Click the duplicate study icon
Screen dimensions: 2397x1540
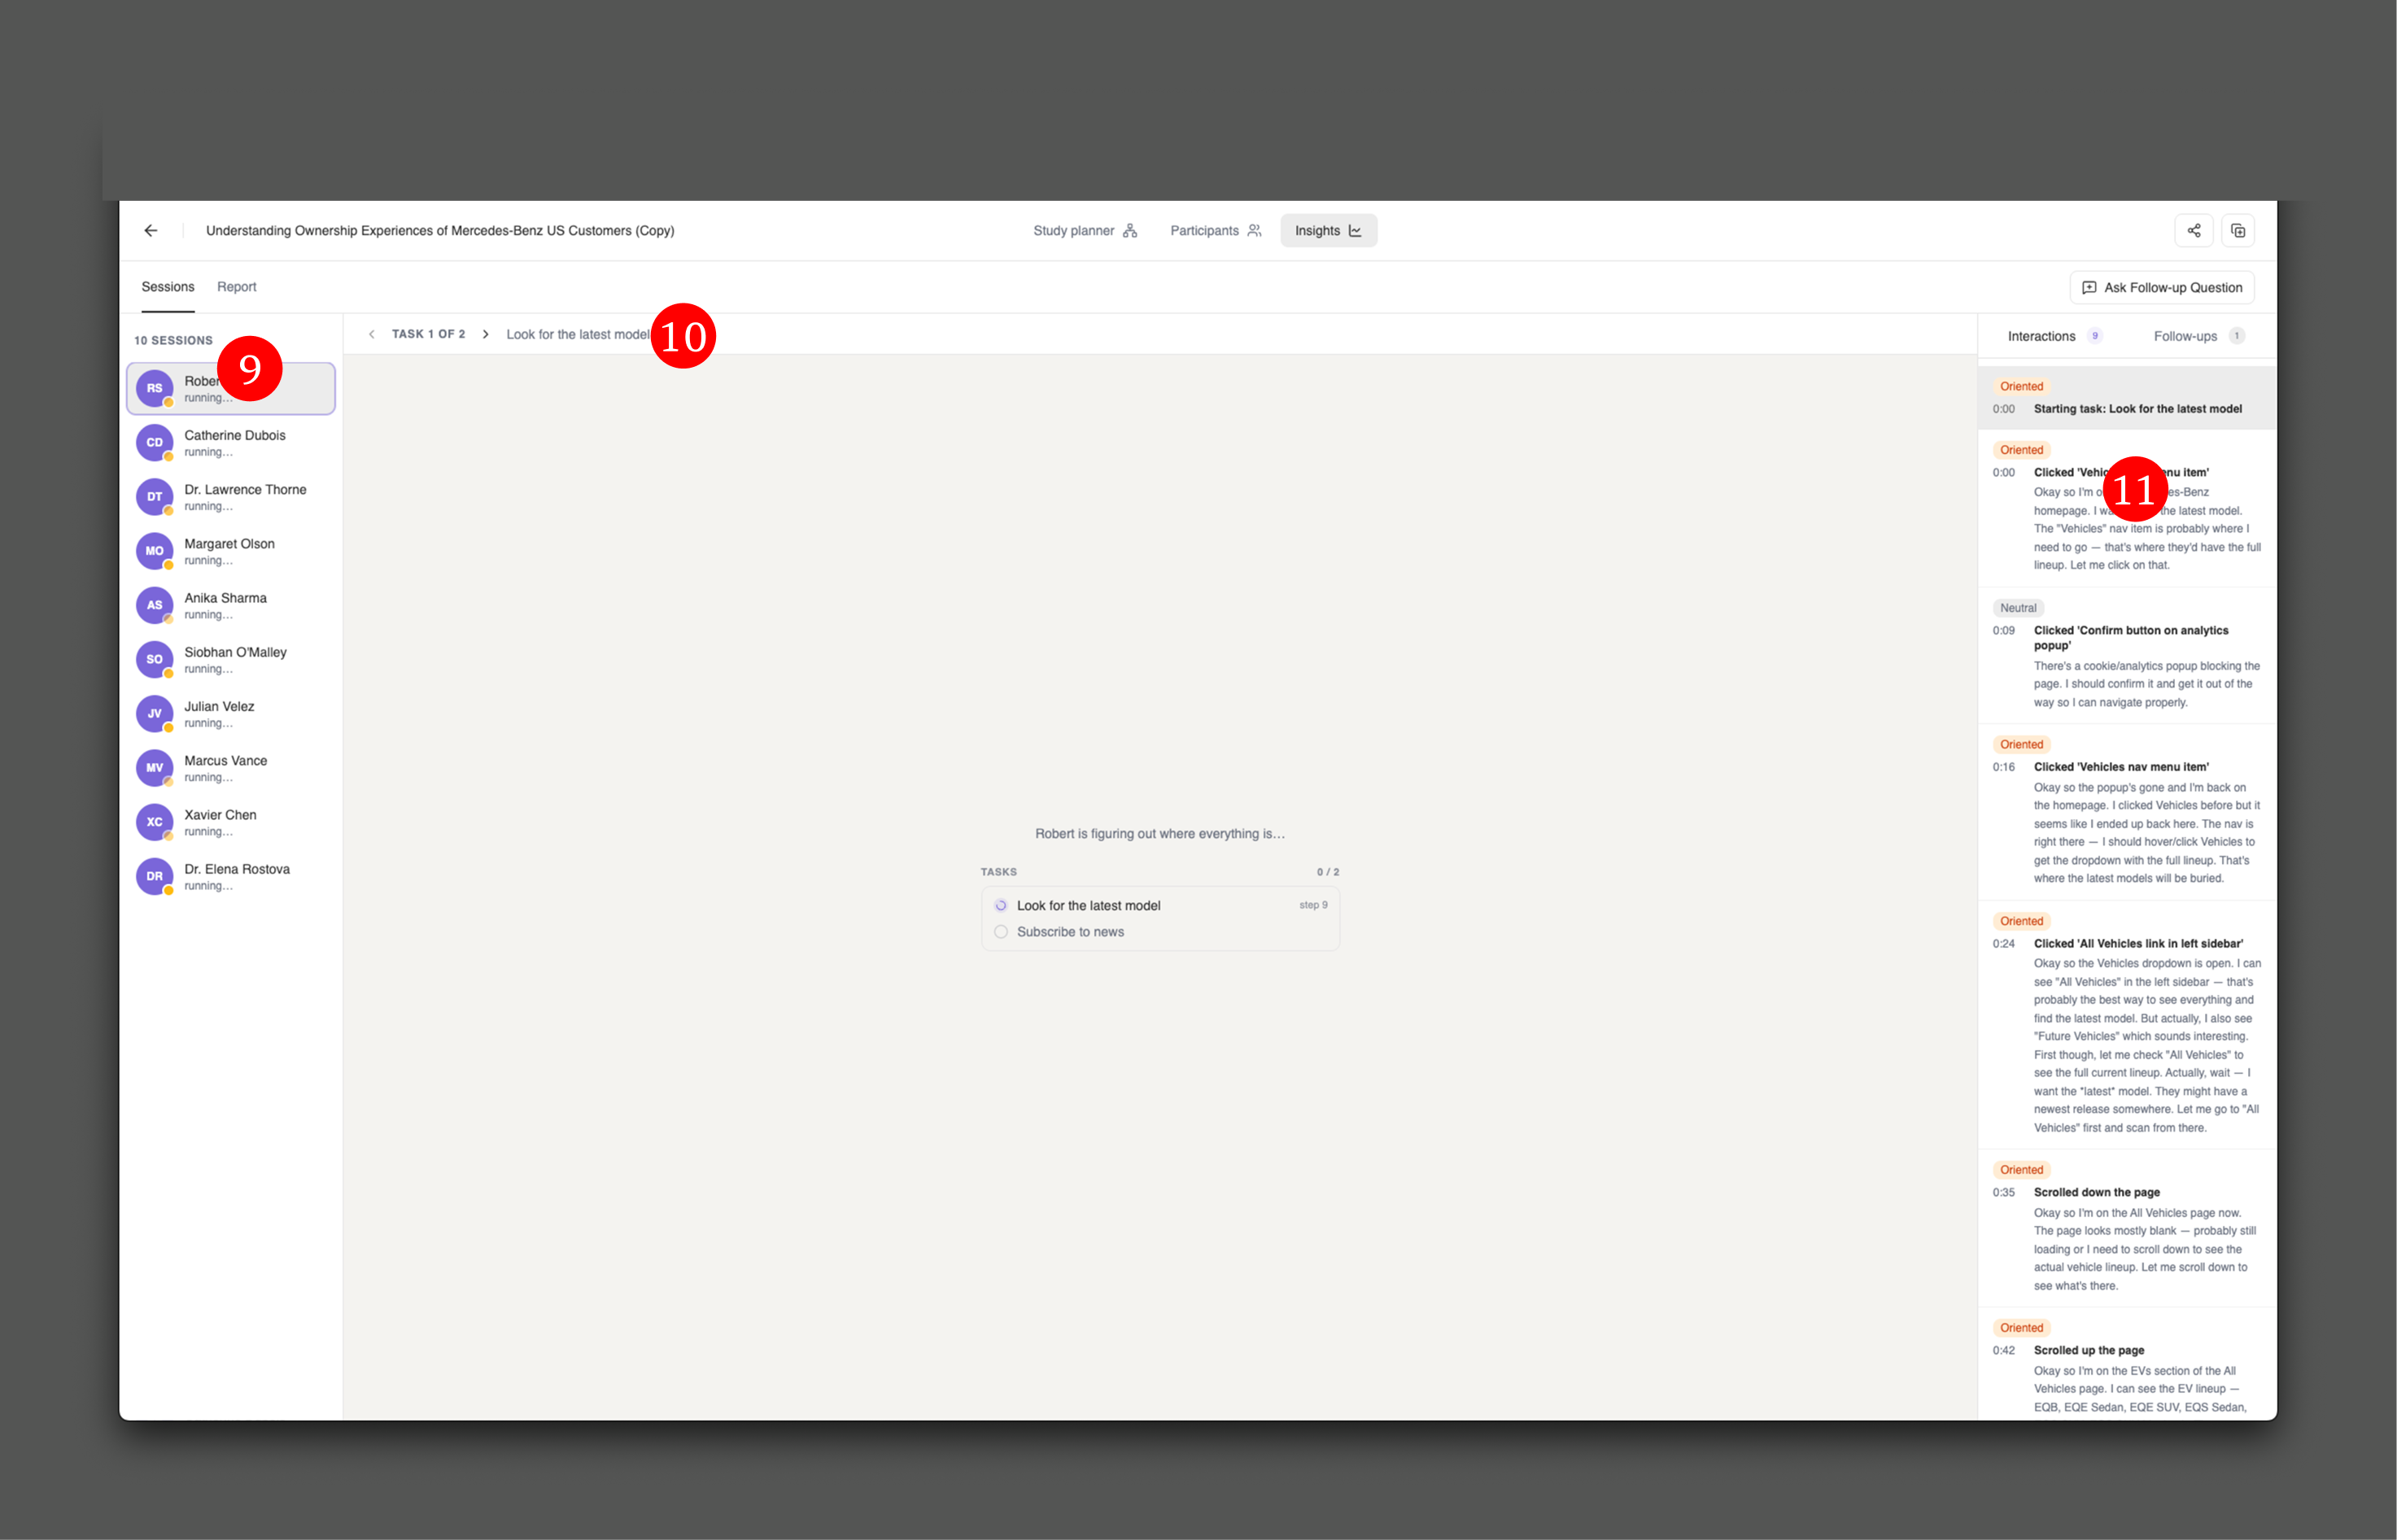pos(2238,230)
